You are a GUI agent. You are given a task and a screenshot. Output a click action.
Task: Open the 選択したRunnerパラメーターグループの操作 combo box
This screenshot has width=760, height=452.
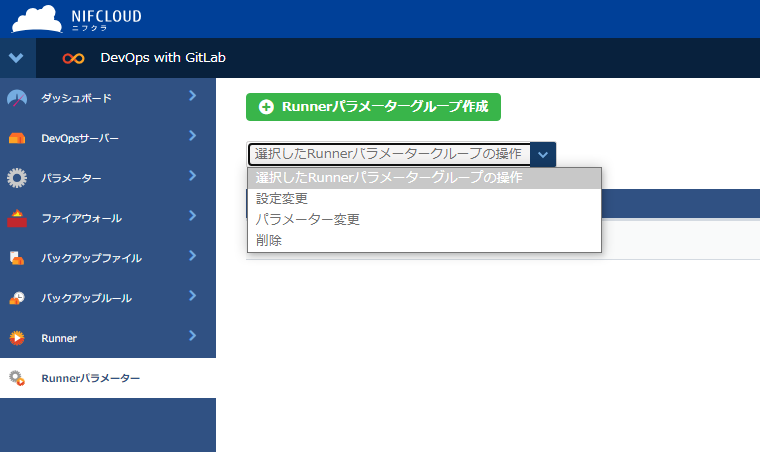pyautogui.click(x=401, y=155)
